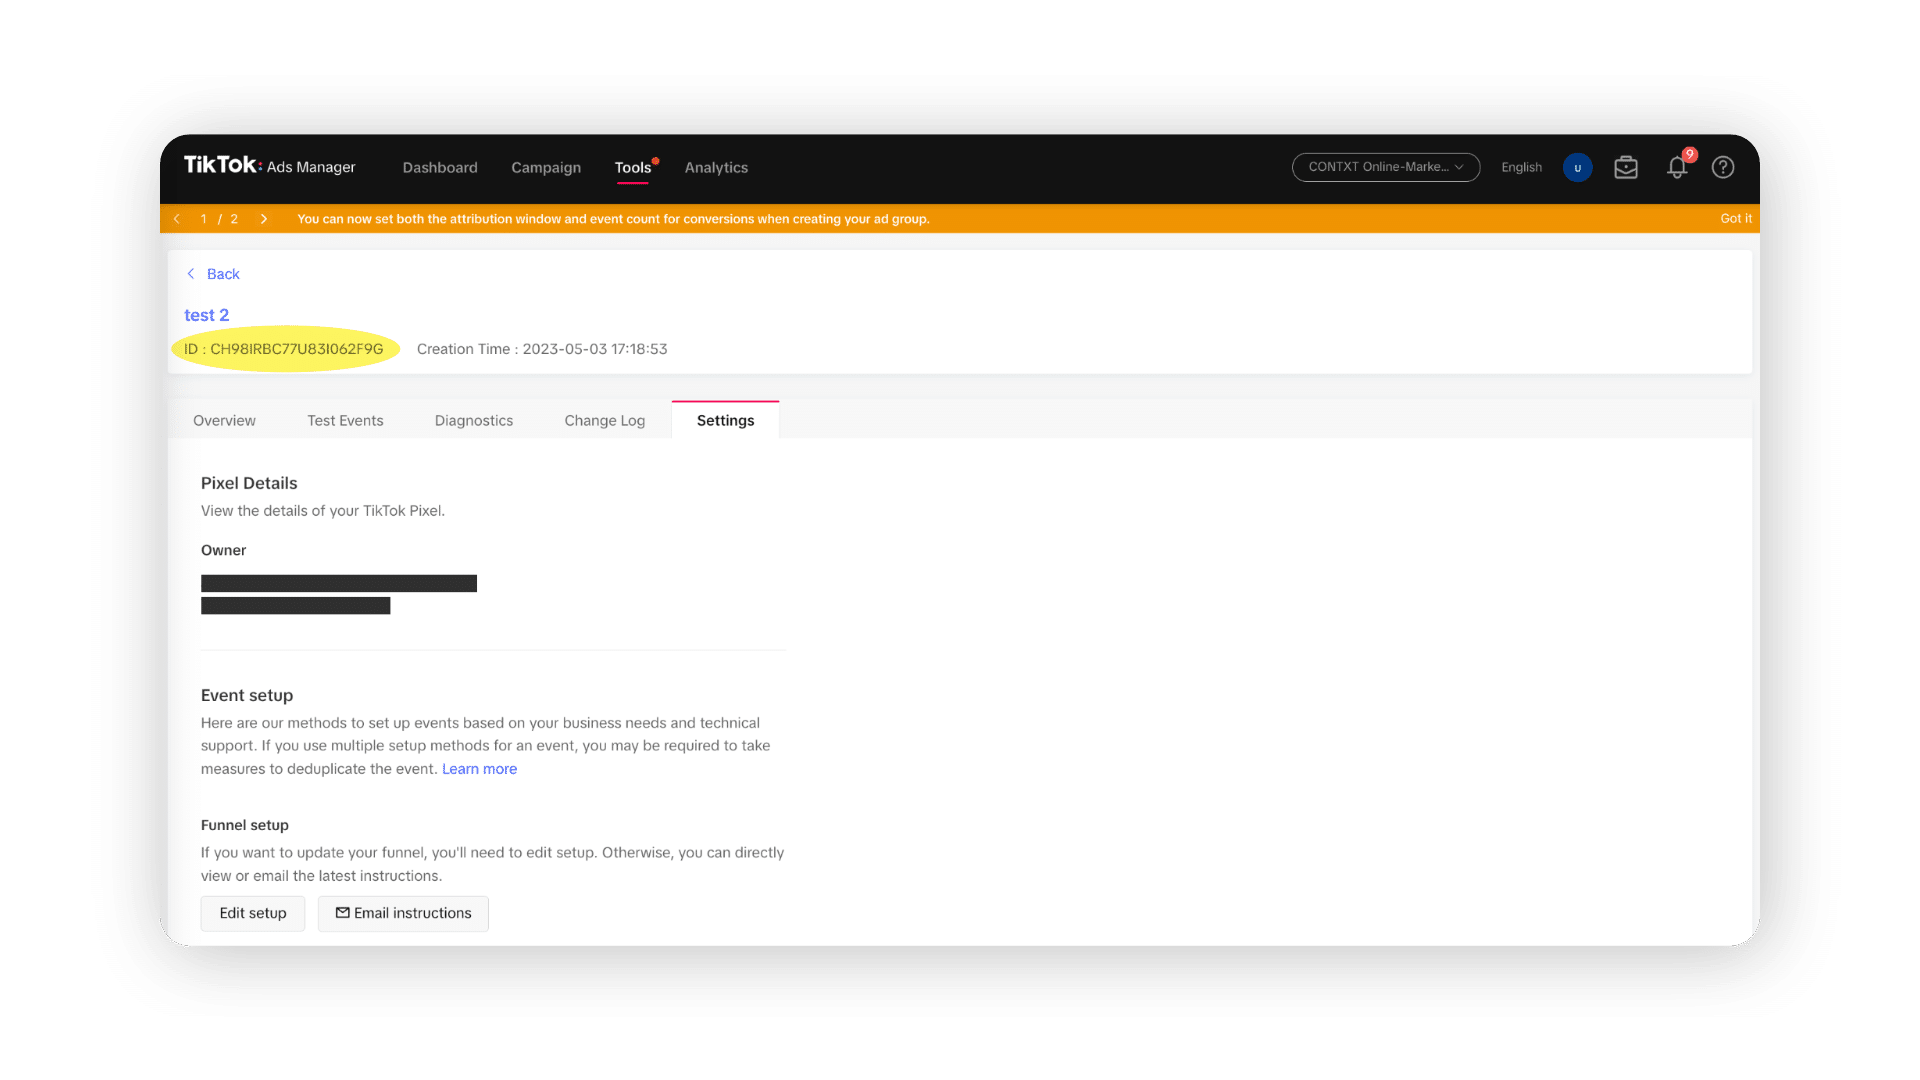Click the Back link
Screen dimensions: 1920x1080
[214, 274]
